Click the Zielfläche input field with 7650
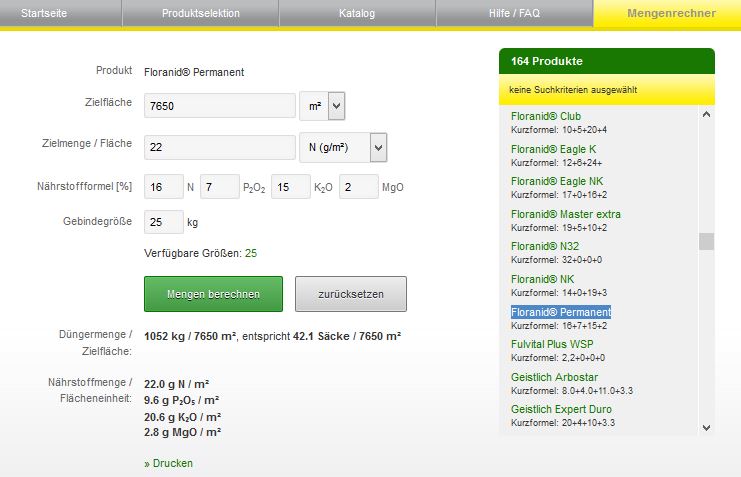 pos(220,105)
